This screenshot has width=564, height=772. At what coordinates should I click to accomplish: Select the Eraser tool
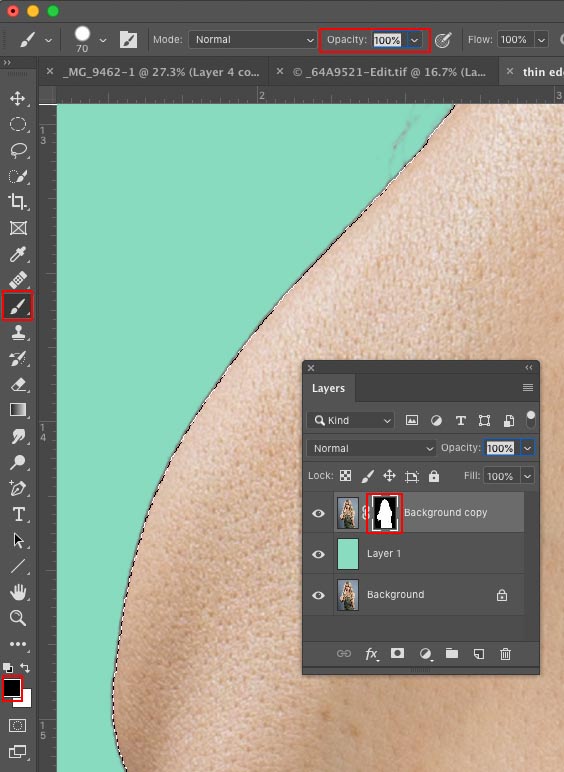(18, 384)
